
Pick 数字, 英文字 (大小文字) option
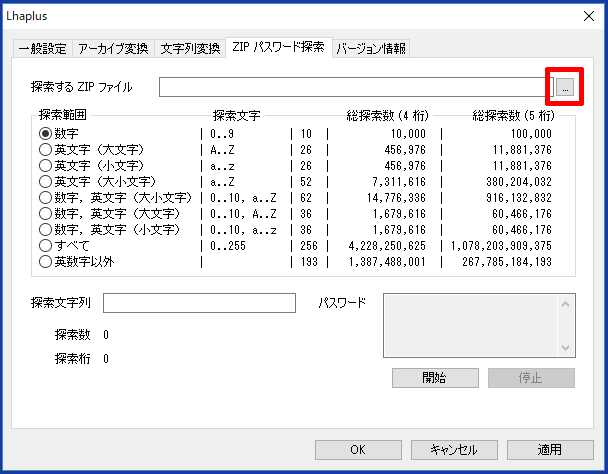(116, 198)
